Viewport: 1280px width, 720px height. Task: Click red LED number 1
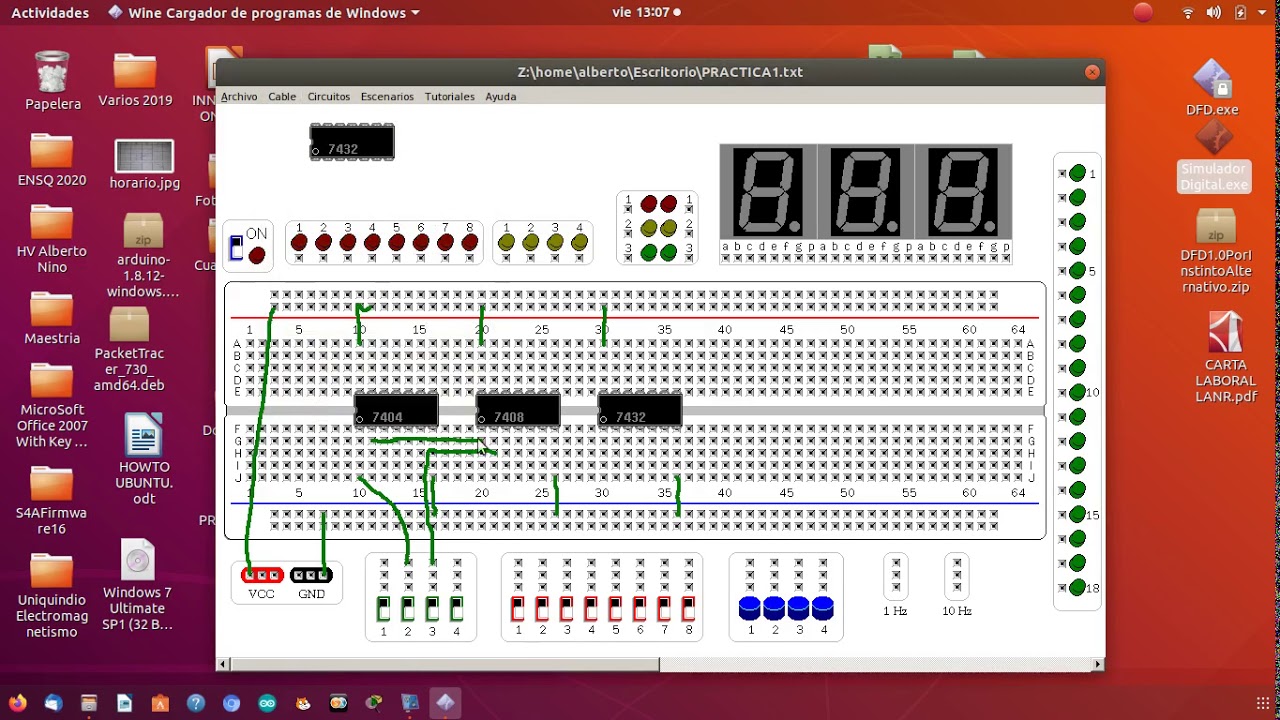pos(298,242)
